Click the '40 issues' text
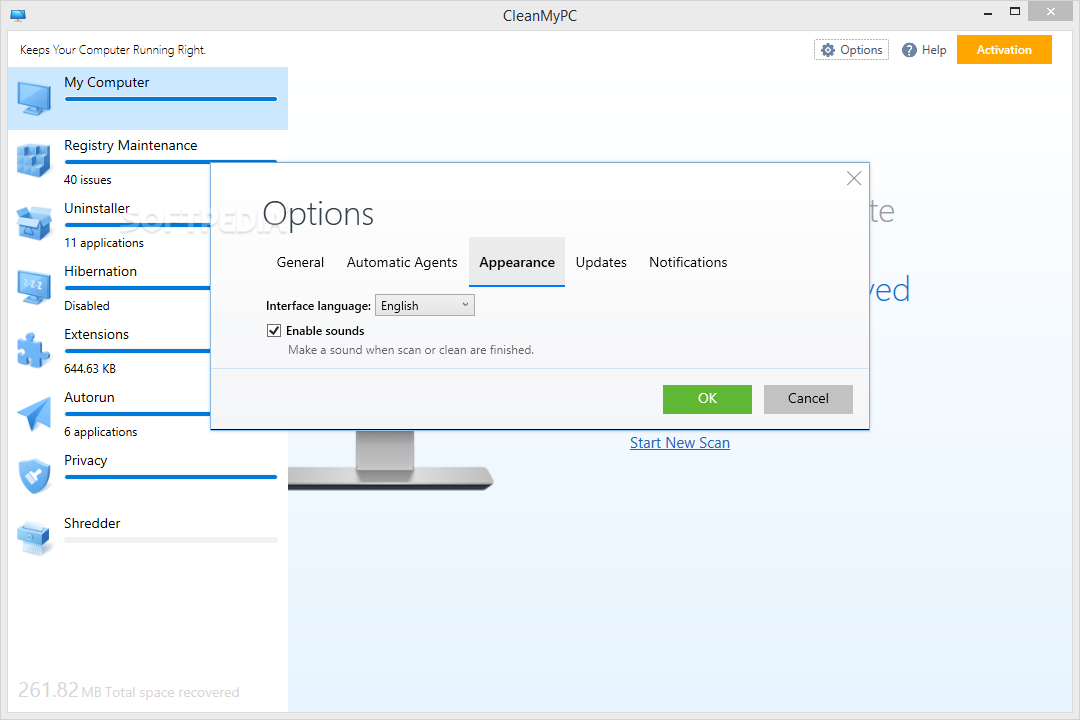Image resolution: width=1080 pixels, height=720 pixels. (x=87, y=180)
